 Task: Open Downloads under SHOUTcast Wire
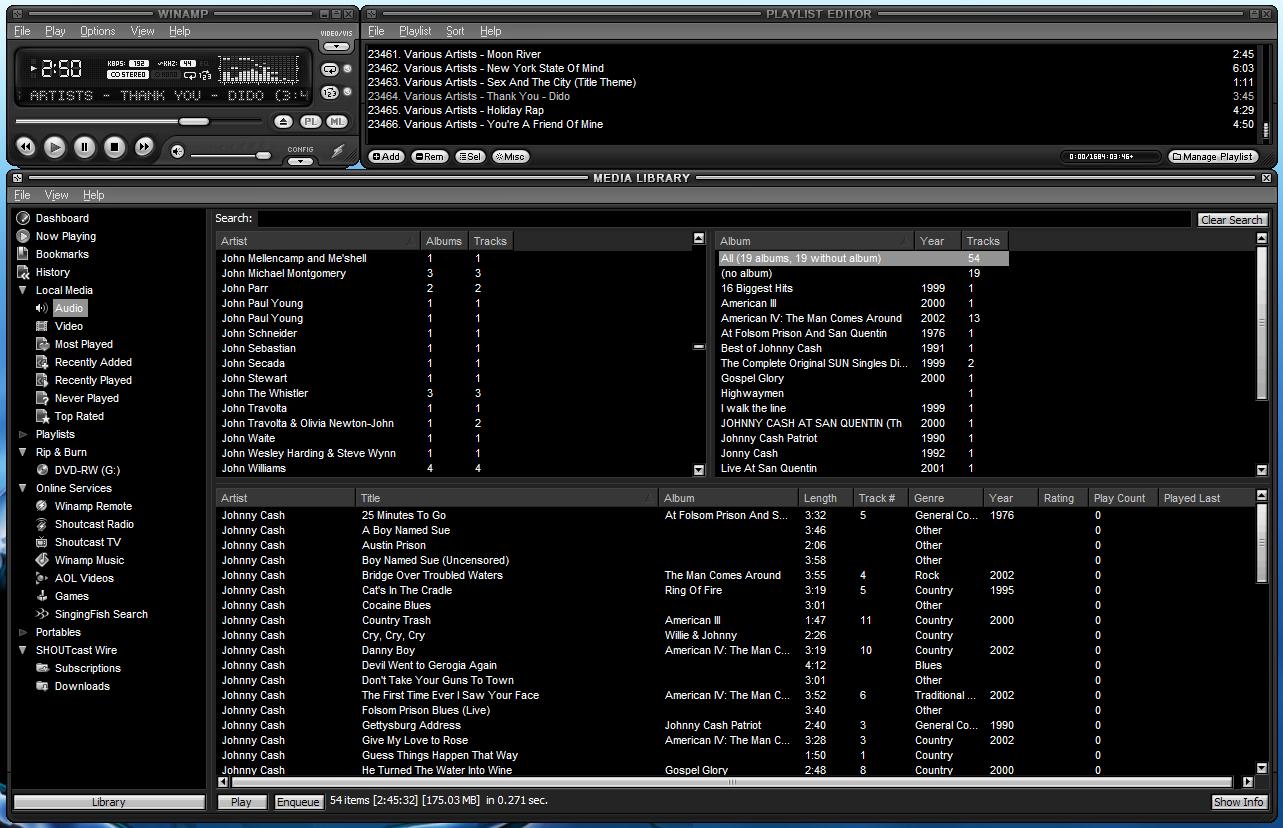point(82,686)
